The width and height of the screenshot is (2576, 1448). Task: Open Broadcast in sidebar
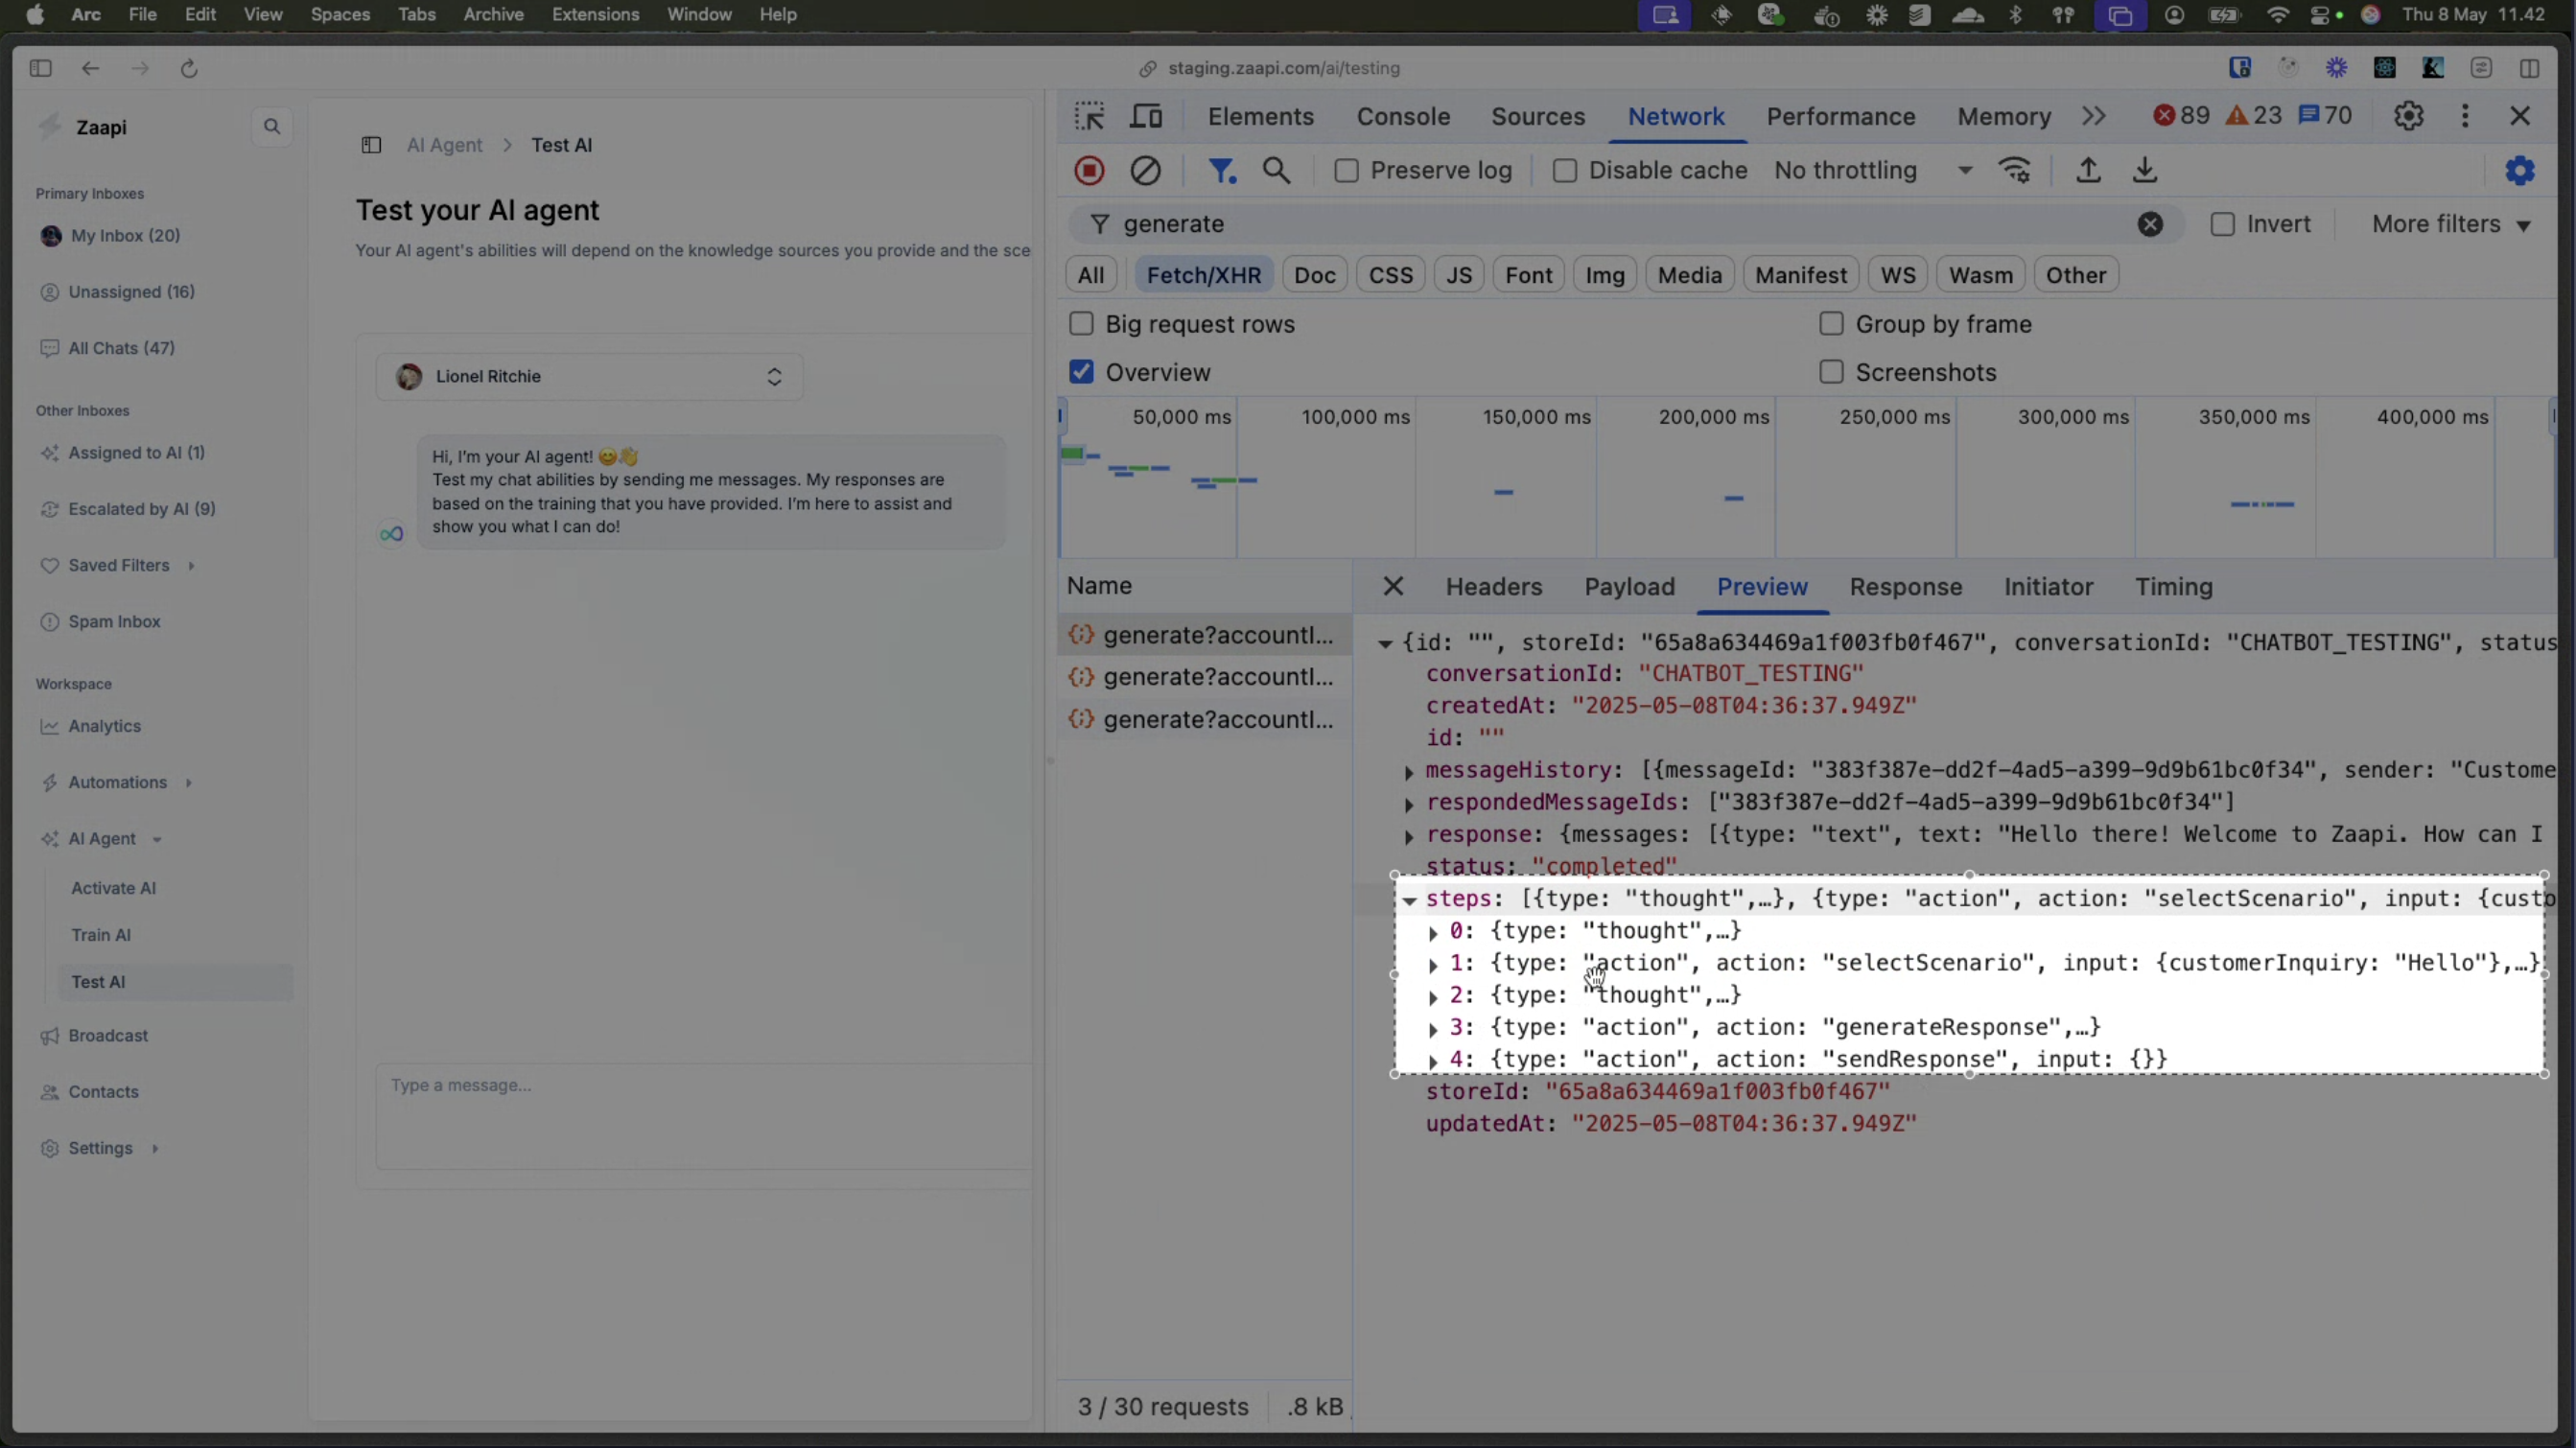click(107, 1035)
